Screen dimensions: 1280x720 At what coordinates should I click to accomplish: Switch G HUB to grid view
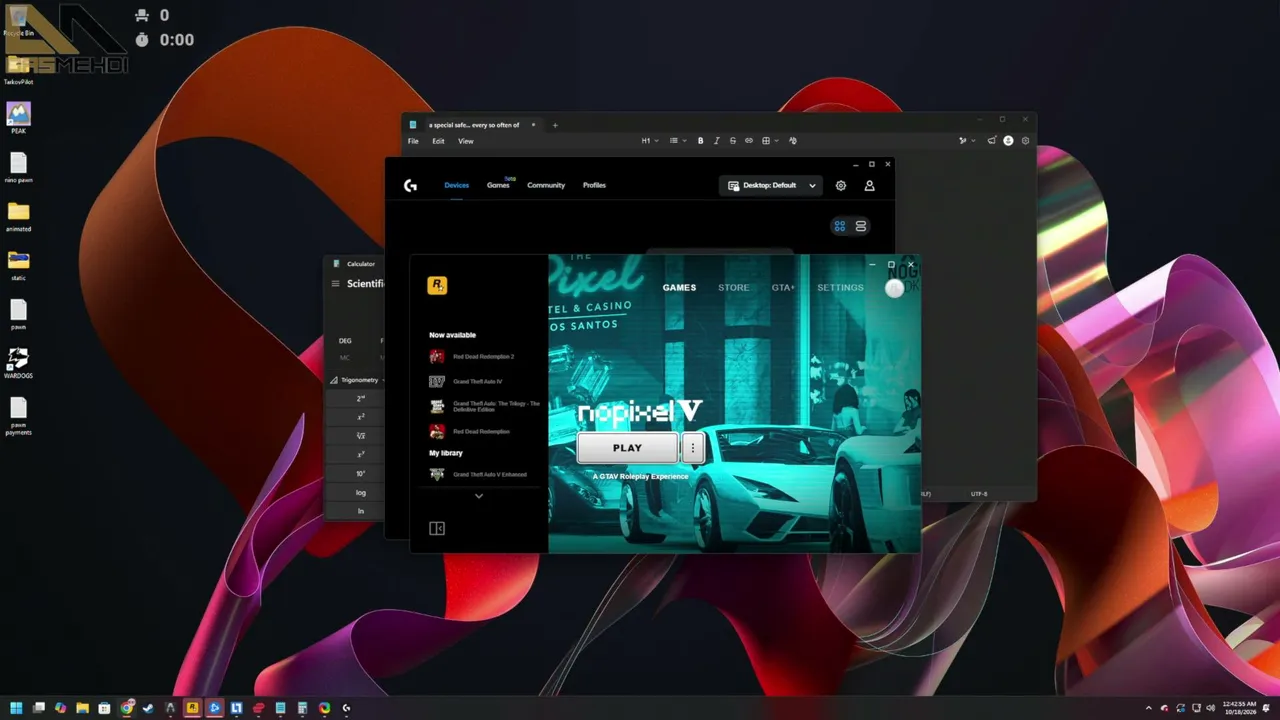[x=840, y=226]
